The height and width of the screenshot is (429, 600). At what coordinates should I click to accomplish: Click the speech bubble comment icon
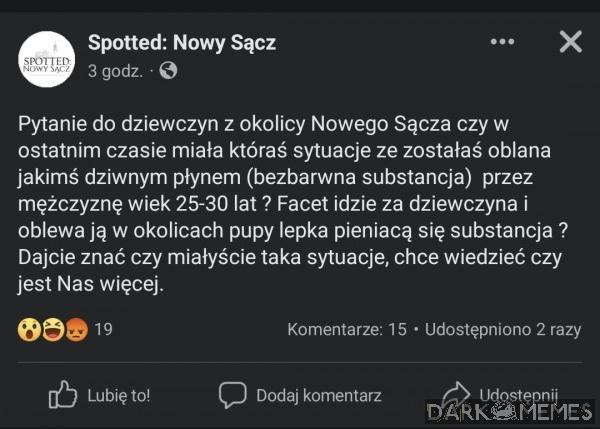[232, 395]
